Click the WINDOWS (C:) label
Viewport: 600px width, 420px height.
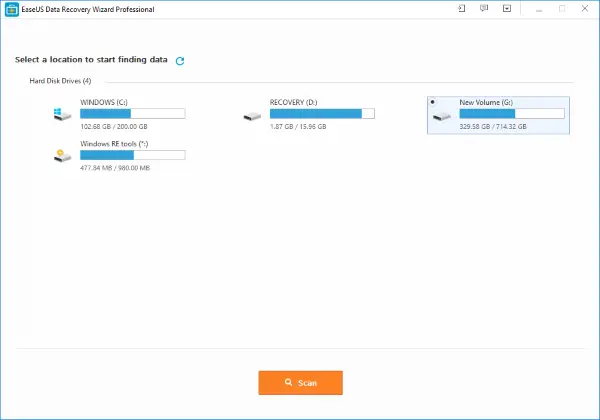[x=104, y=102]
